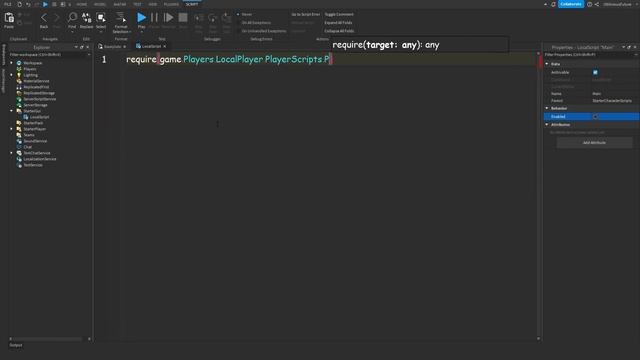Image resolution: width=640 pixels, height=360 pixels.
Task: Expand the TextChatService tree node
Action: point(11,153)
